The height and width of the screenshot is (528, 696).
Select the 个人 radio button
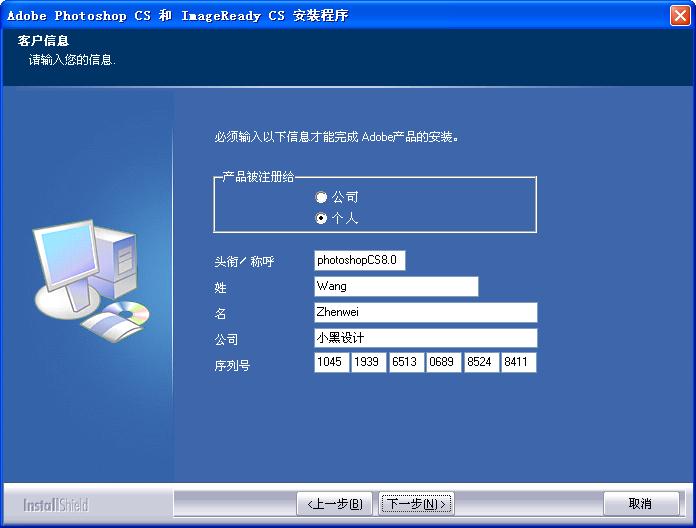pyautogui.click(x=321, y=218)
